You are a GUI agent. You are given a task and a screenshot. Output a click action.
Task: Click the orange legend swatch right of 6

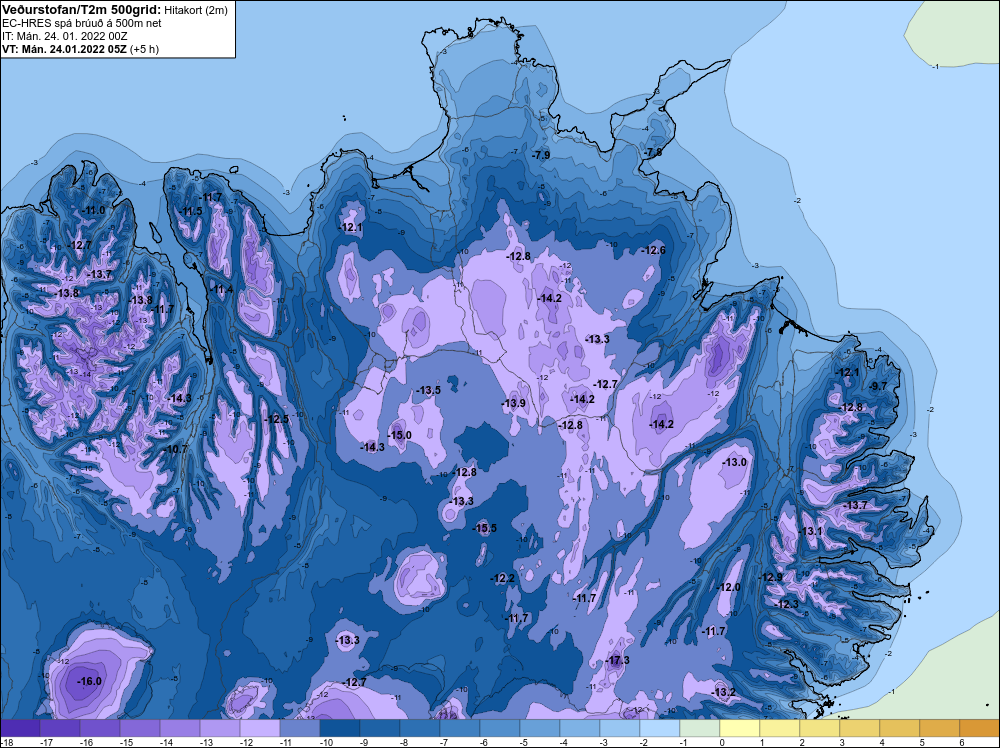[980, 728]
